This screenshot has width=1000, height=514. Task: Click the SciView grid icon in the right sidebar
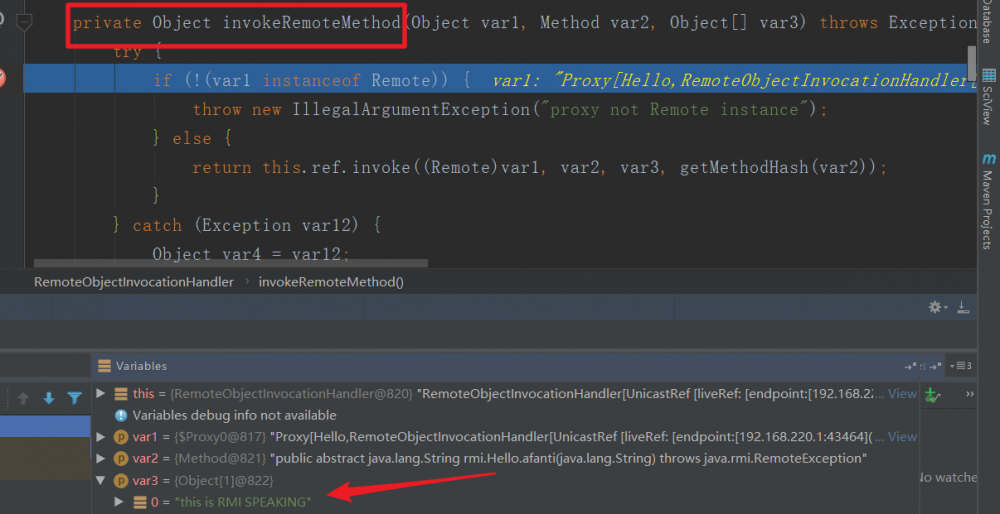pyautogui.click(x=988, y=76)
